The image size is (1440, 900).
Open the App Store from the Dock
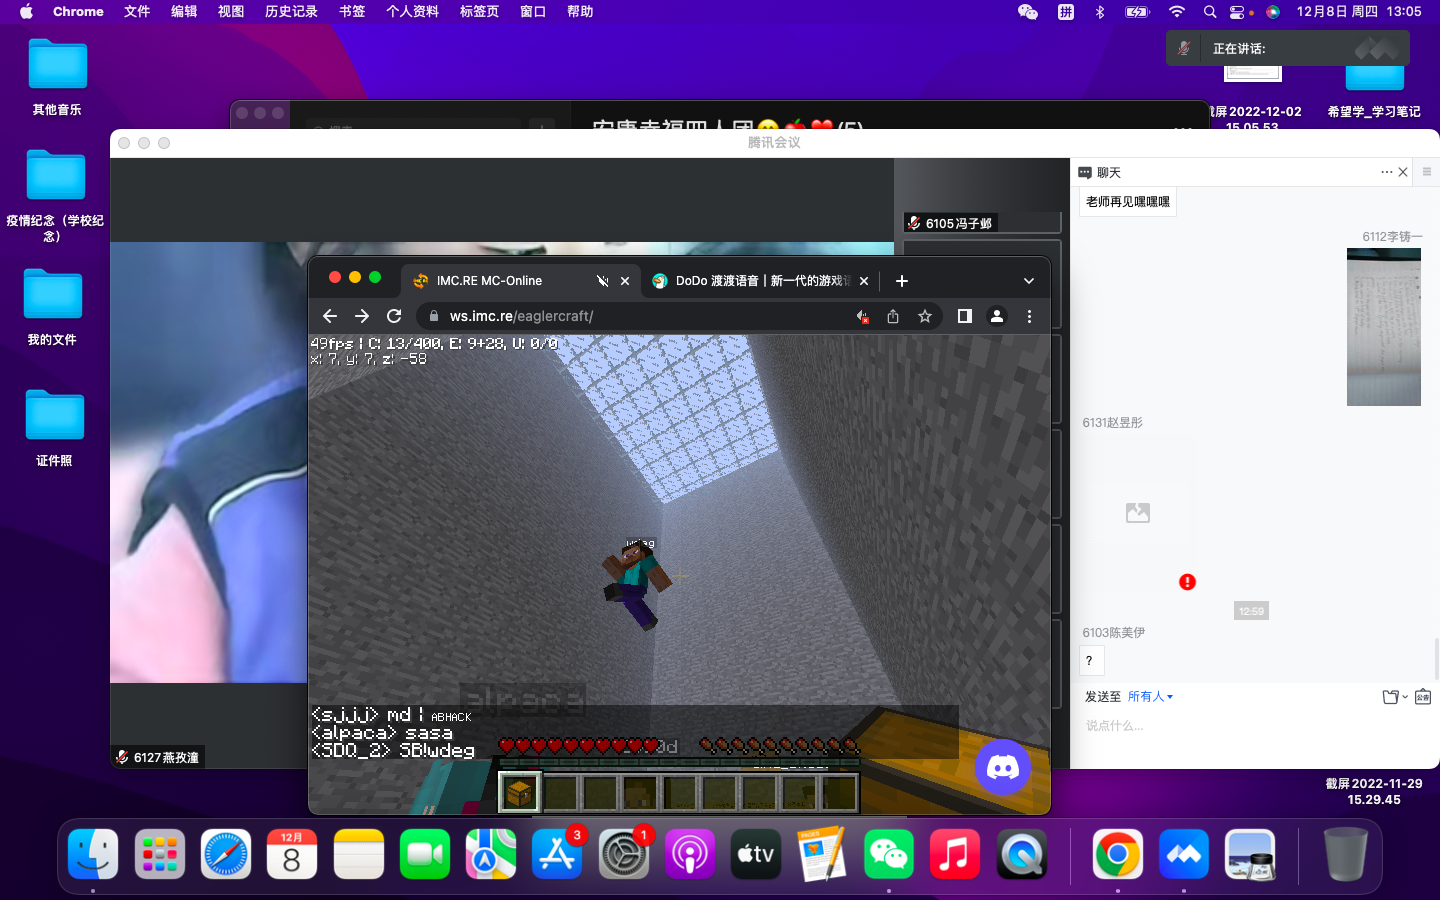coord(557,854)
